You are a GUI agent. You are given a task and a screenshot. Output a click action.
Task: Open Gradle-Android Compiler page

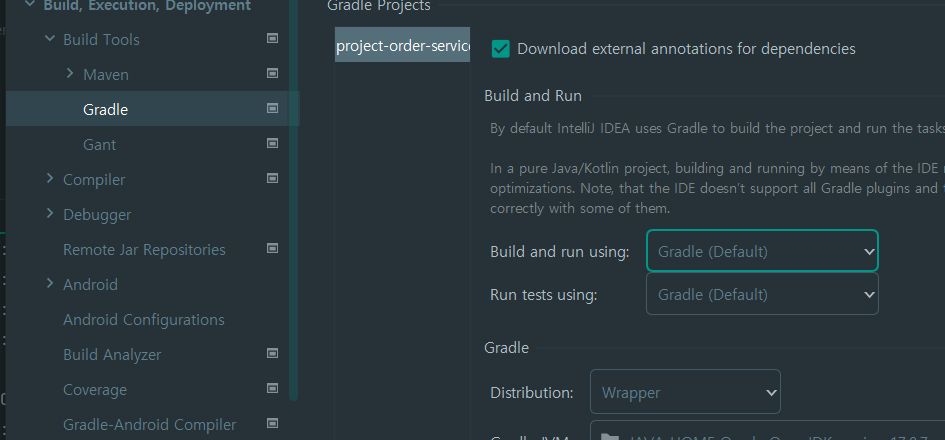[x=149, y=424]
